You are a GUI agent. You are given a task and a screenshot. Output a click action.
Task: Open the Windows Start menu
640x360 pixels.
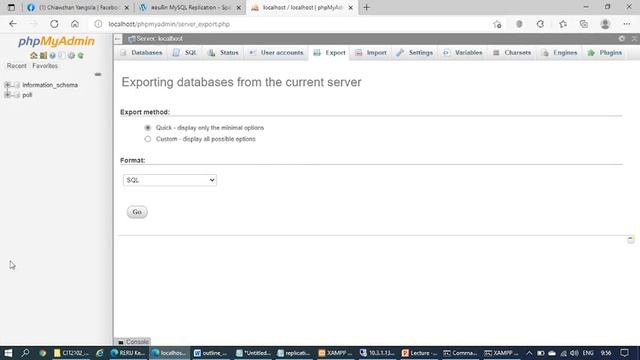(x=8, y=353)
